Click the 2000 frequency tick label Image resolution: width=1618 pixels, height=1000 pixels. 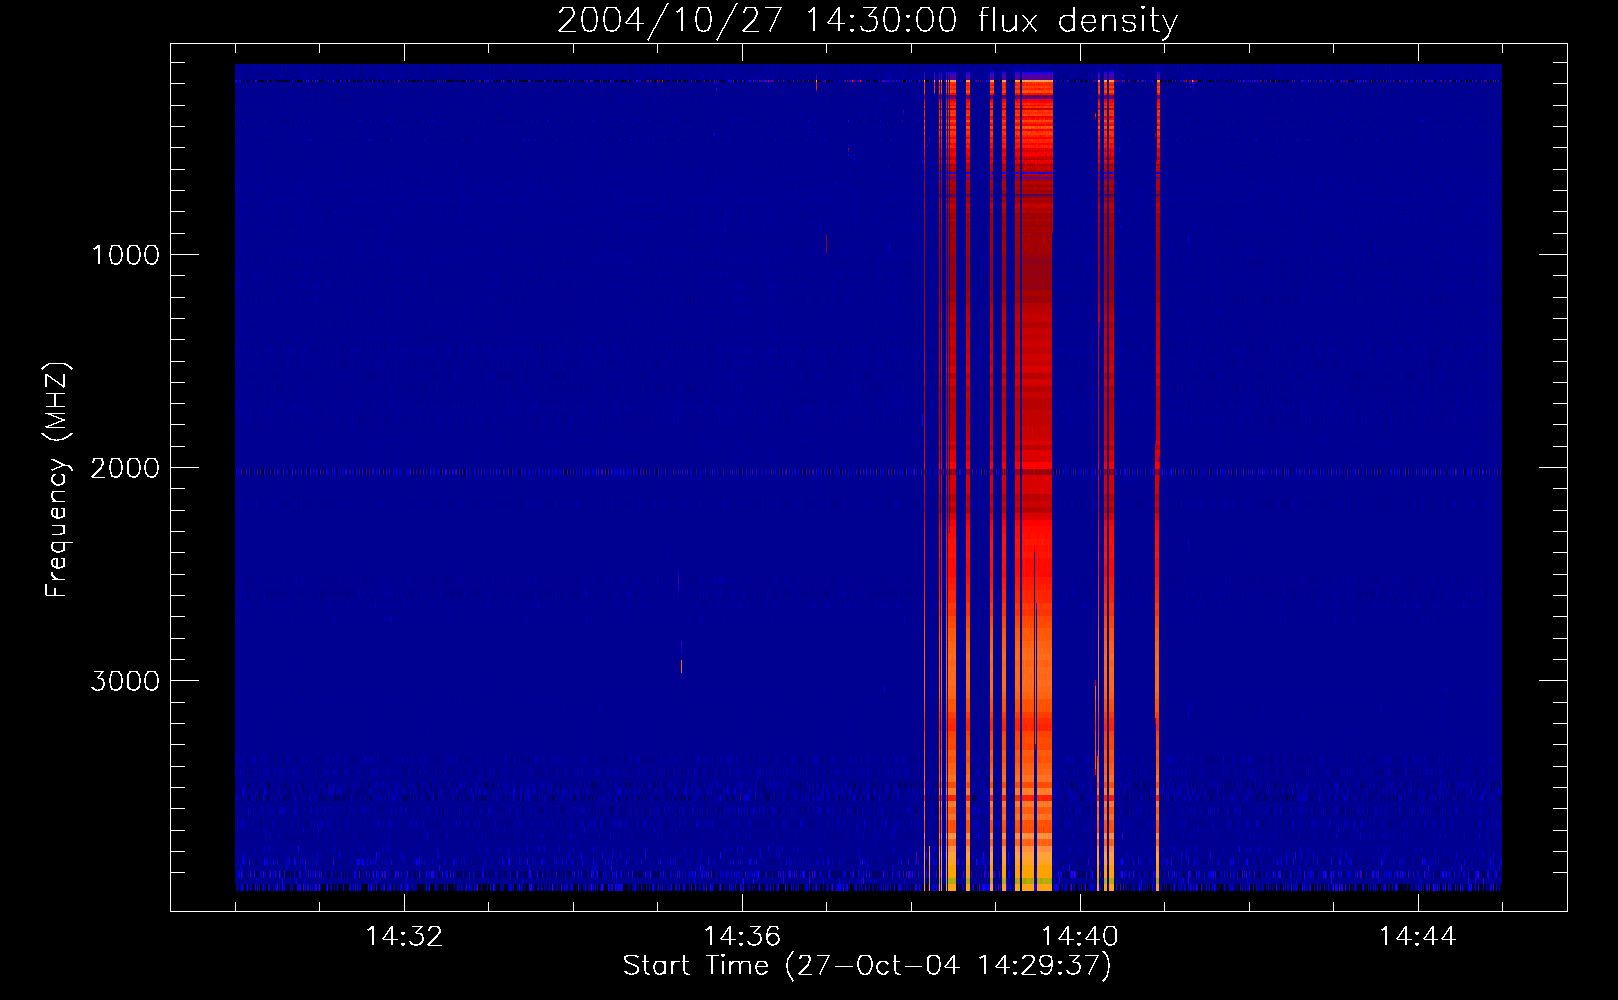pyautogui.click(x=125, y=468)
